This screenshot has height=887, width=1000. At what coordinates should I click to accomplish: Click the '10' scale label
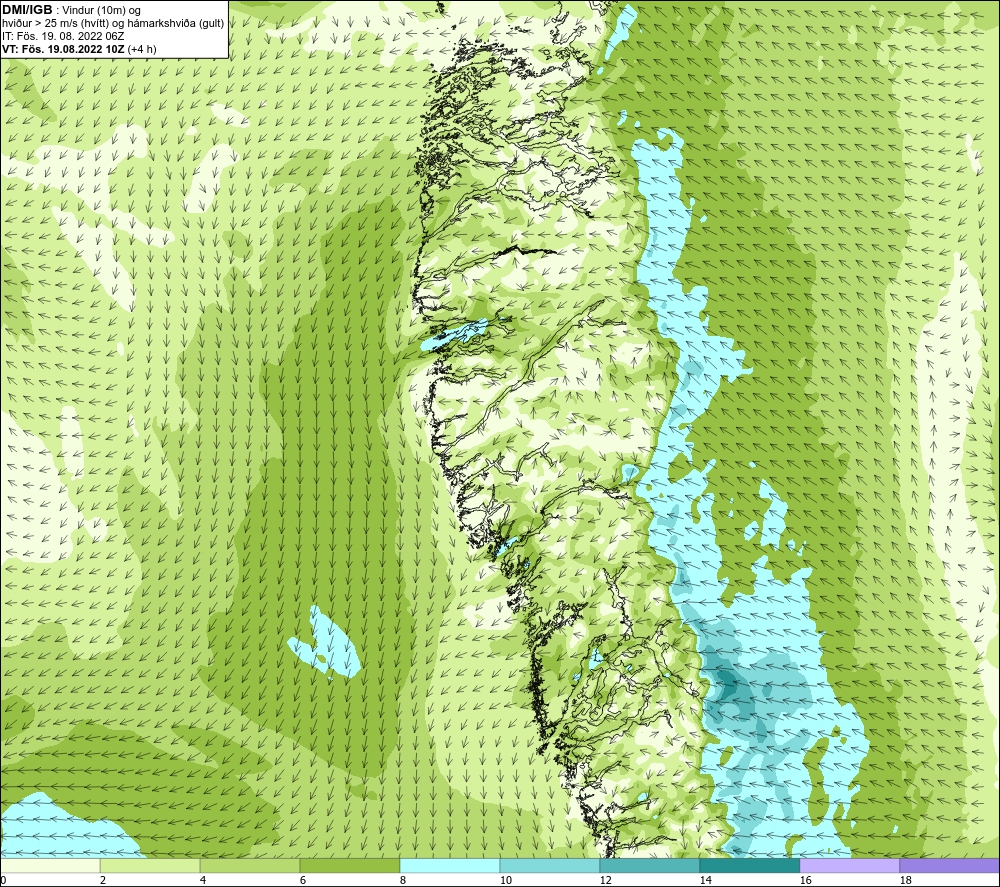pos(505,881)
